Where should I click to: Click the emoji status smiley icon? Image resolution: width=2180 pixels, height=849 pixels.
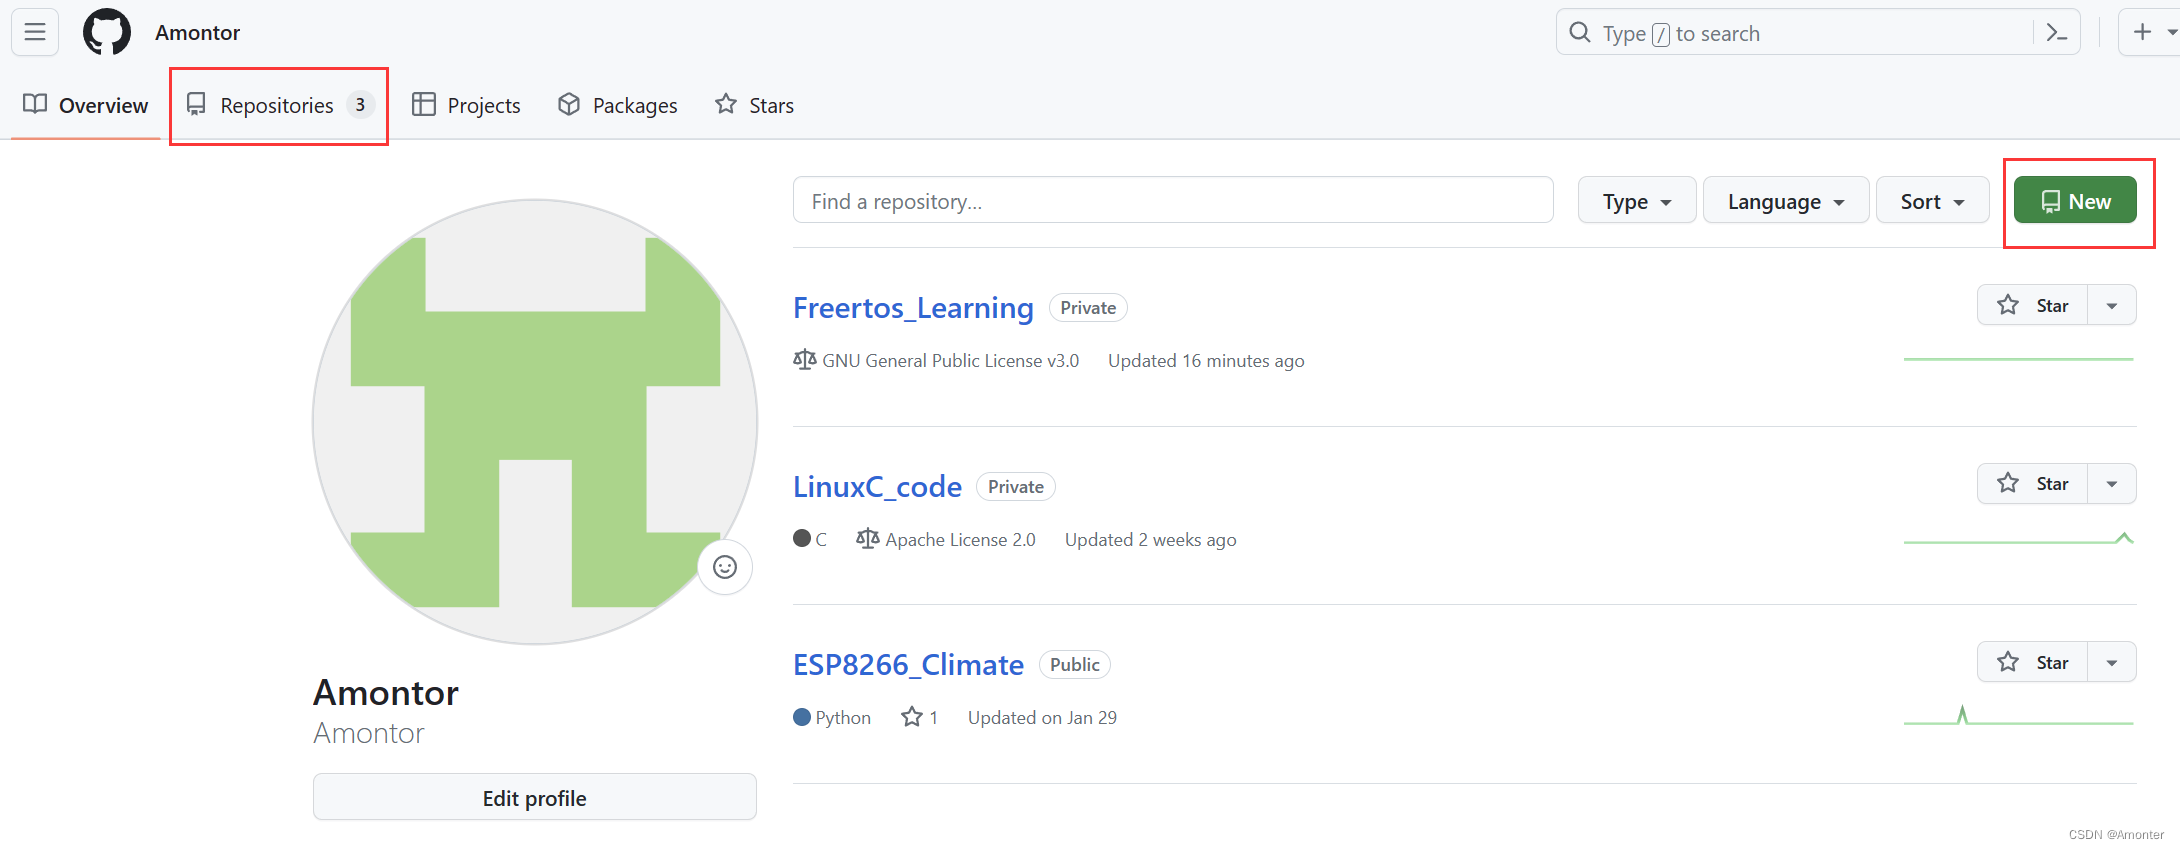[x=725, y=567]
